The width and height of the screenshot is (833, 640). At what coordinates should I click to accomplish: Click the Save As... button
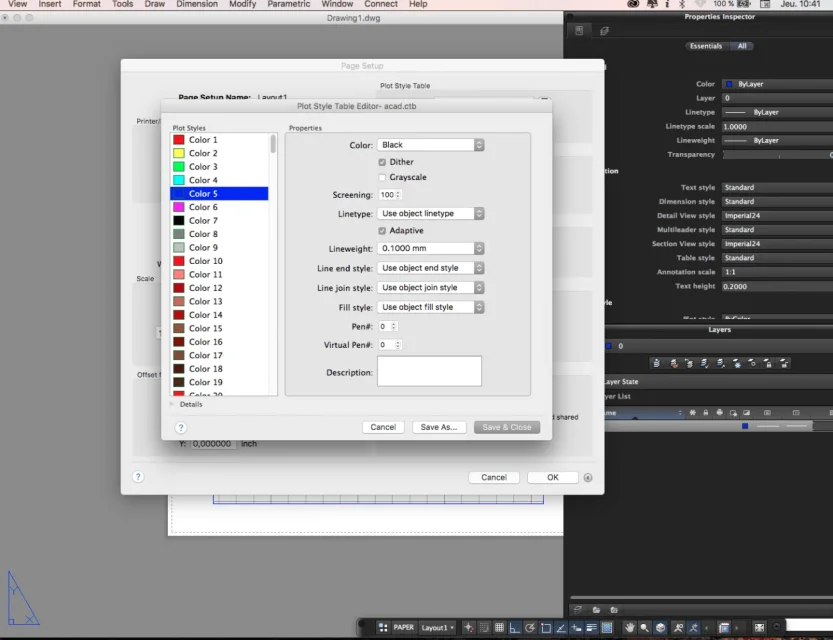tap(439, 427)
